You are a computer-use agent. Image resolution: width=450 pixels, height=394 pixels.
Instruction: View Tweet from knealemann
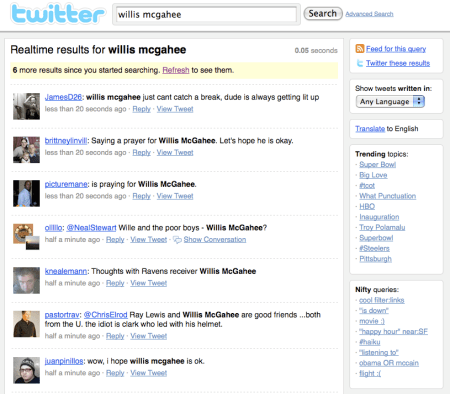(149, 283)
